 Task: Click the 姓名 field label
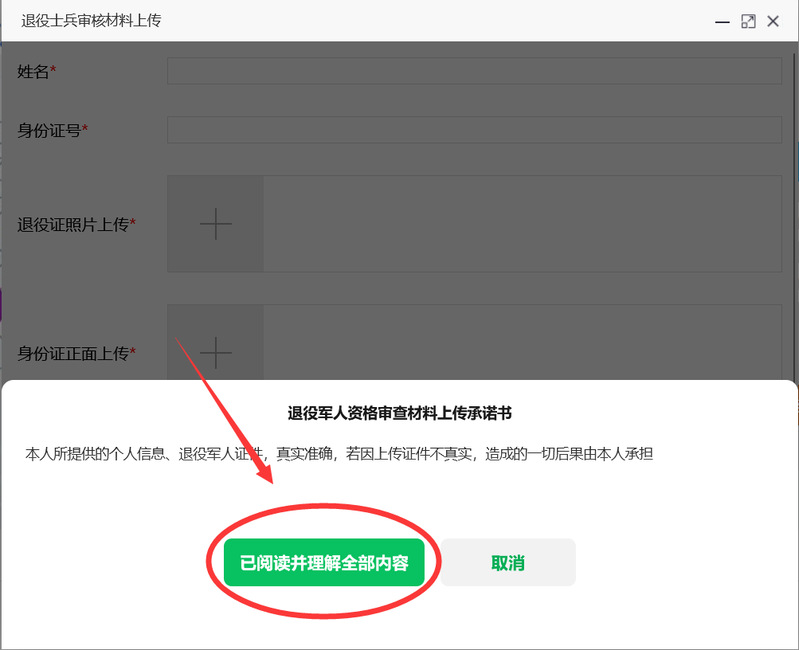33,71
